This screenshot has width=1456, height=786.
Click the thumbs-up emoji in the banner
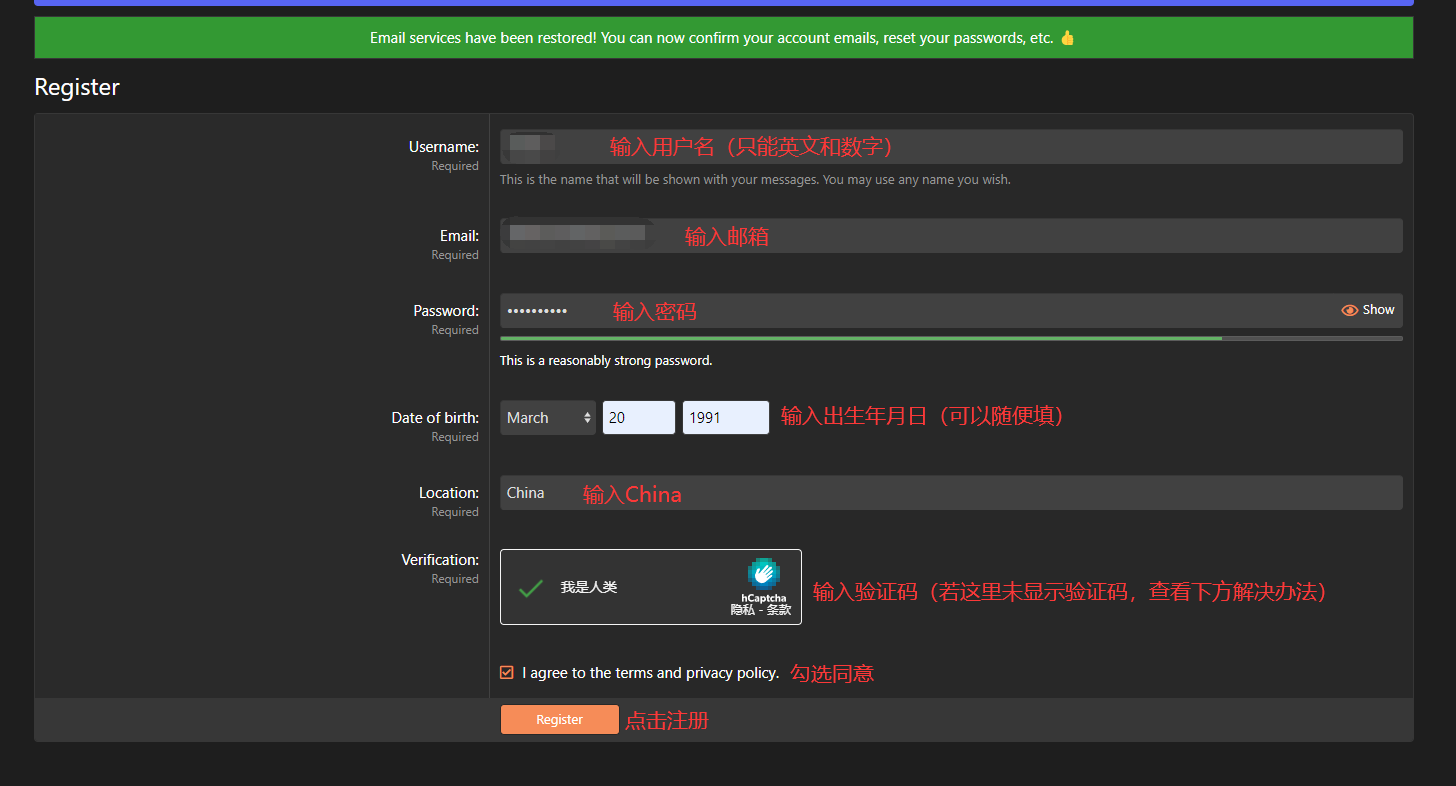coord(1067,38)
